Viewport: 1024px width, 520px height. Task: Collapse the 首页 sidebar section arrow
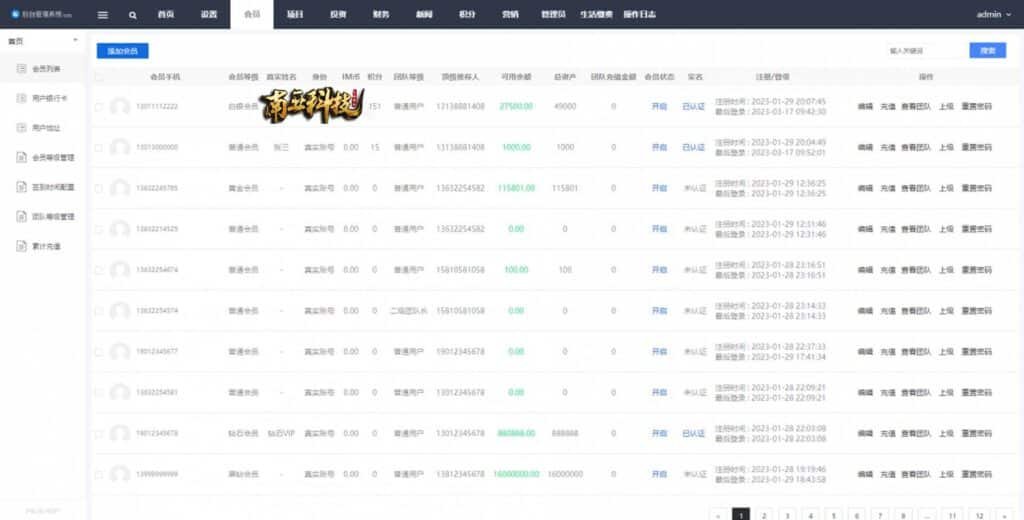pos(76,40)
